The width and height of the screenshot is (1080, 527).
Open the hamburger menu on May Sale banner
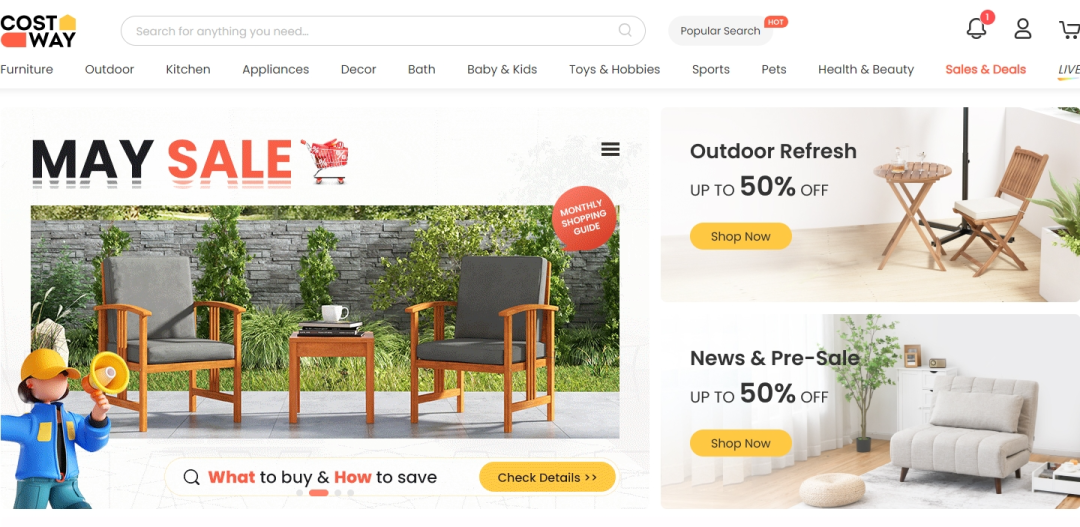[610, 149]
